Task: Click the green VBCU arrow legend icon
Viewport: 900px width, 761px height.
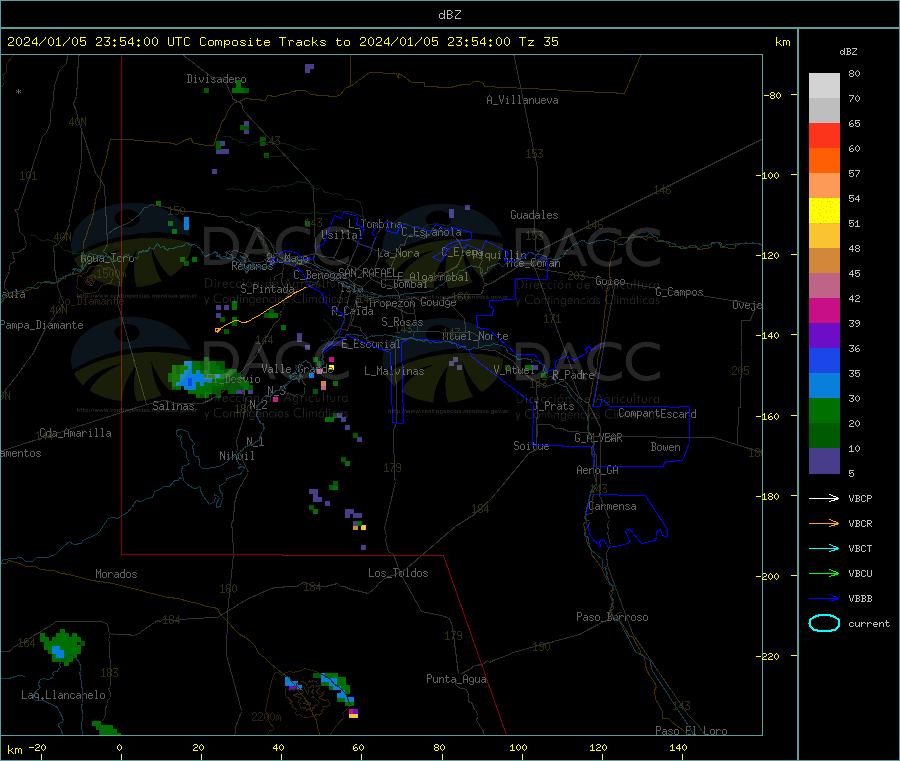Action: pos(824,573)
